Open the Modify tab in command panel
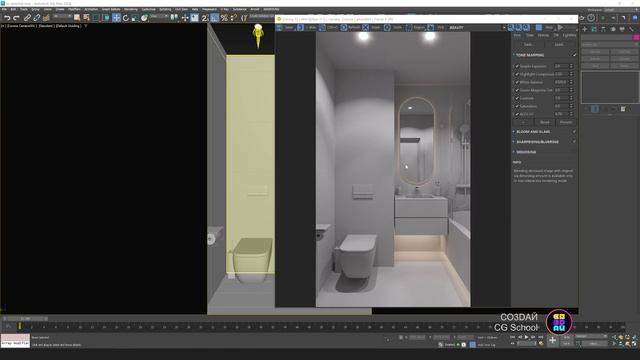The image size is (640, 360). 594,29
